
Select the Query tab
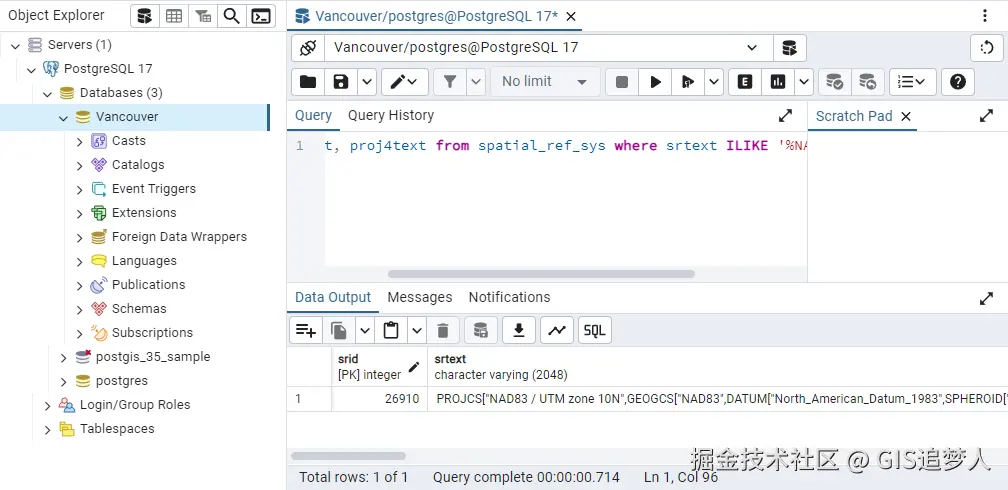point(313,116)
